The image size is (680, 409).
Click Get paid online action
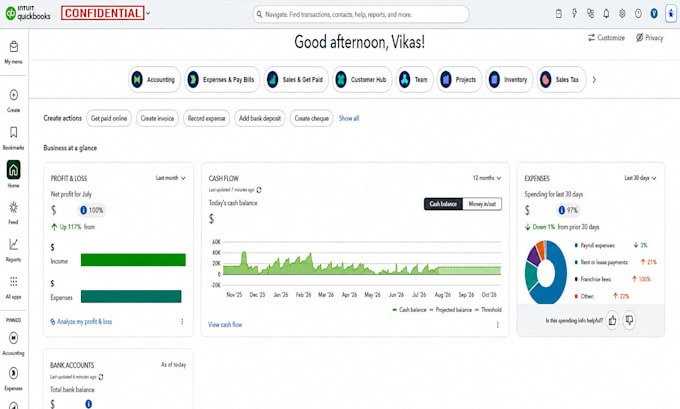(x=109, y=118)
